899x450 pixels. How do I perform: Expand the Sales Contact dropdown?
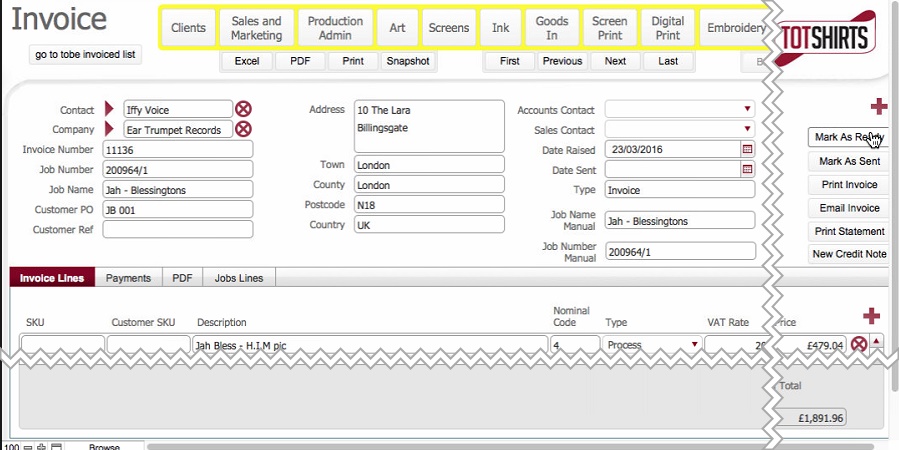tap(747, 129)
